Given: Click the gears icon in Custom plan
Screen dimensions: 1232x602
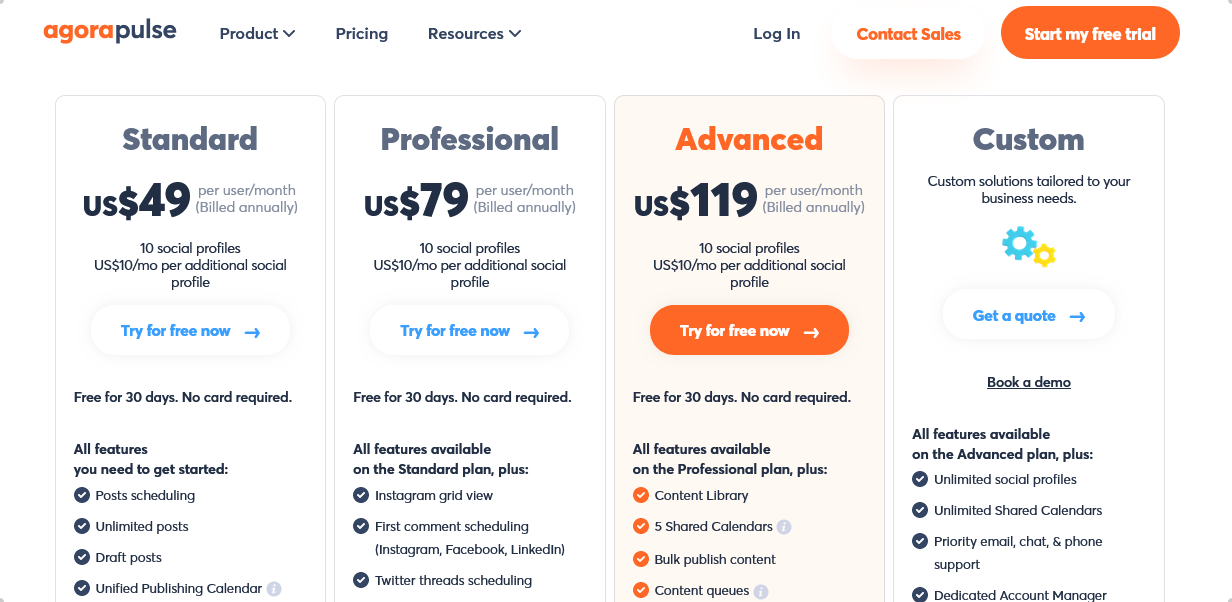Looking at the screenshot, I should [1029, 246].
